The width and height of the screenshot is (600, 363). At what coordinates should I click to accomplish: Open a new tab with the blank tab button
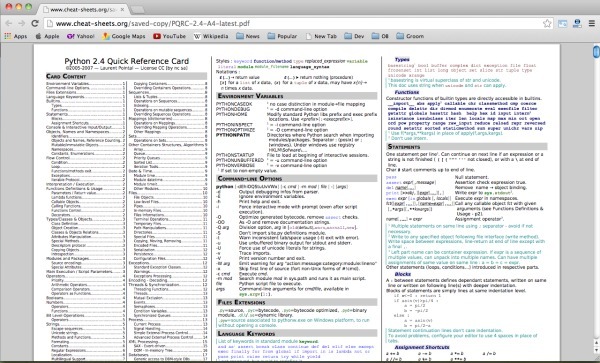click(x=137, y=9)
